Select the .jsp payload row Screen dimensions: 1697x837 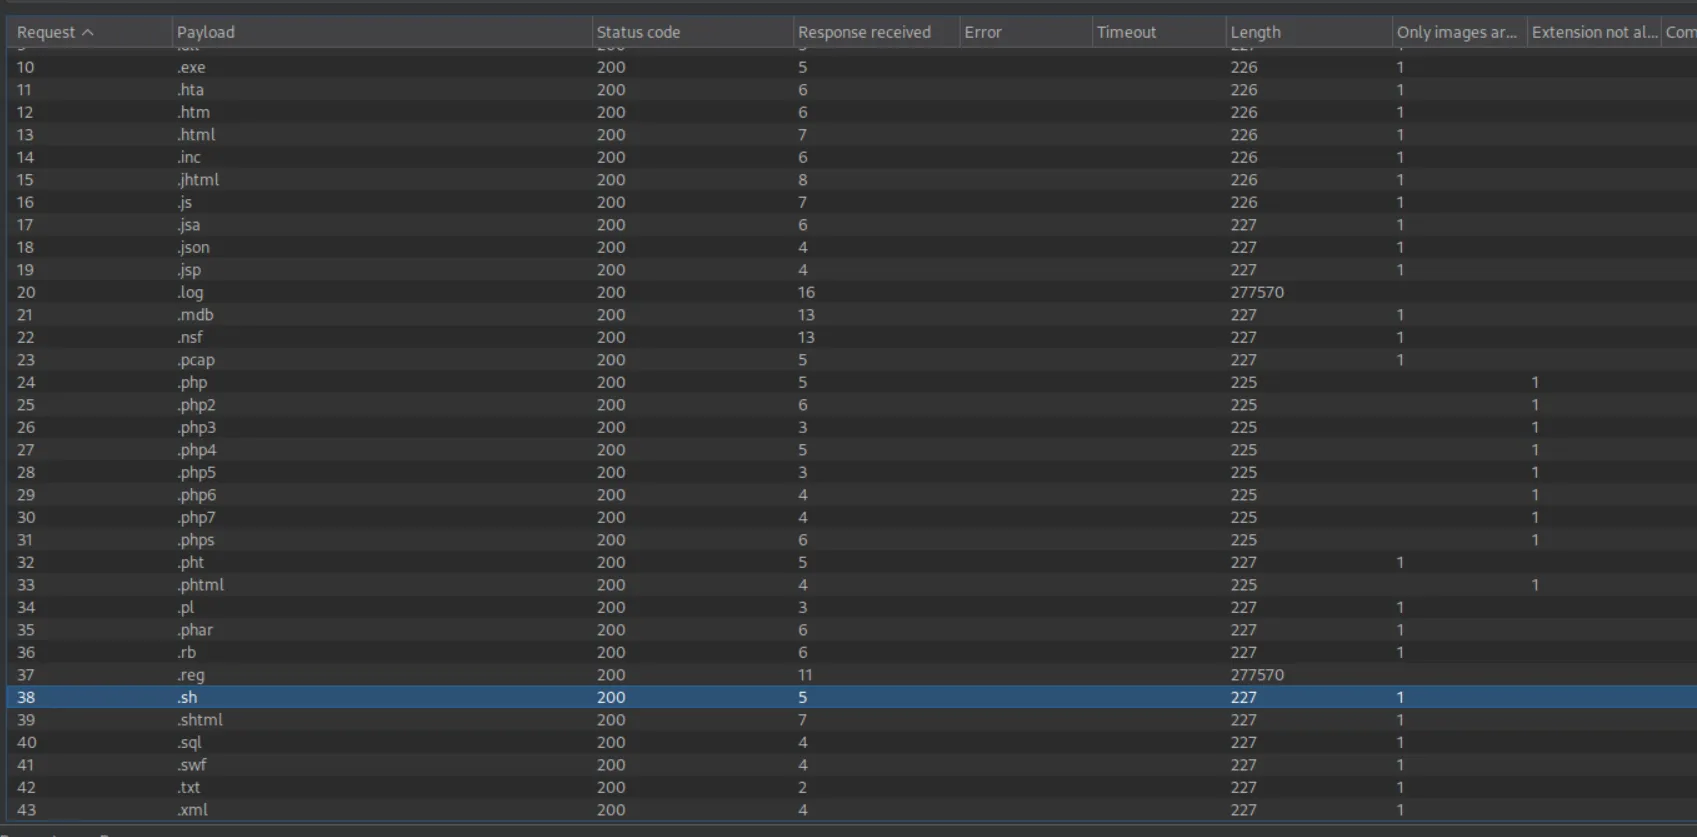pos(852,270)
